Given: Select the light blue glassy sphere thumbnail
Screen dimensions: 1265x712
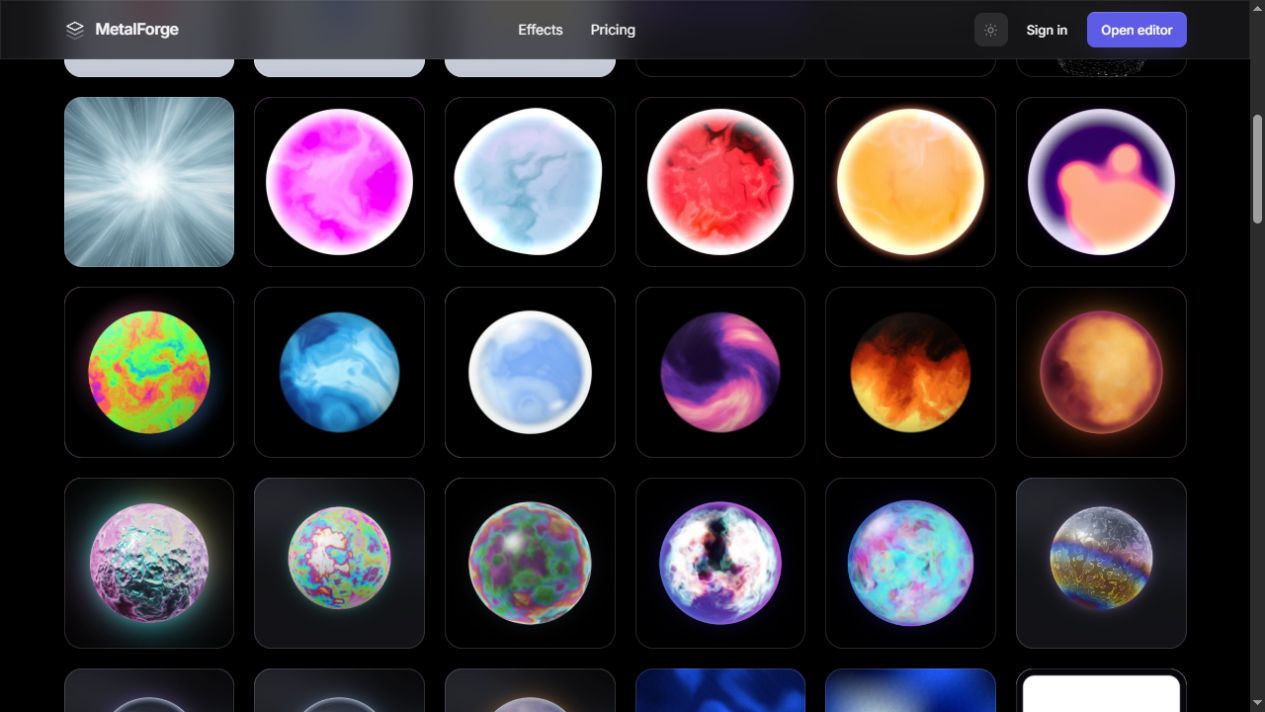Looking at the screenshot, I should pos(530,372).
